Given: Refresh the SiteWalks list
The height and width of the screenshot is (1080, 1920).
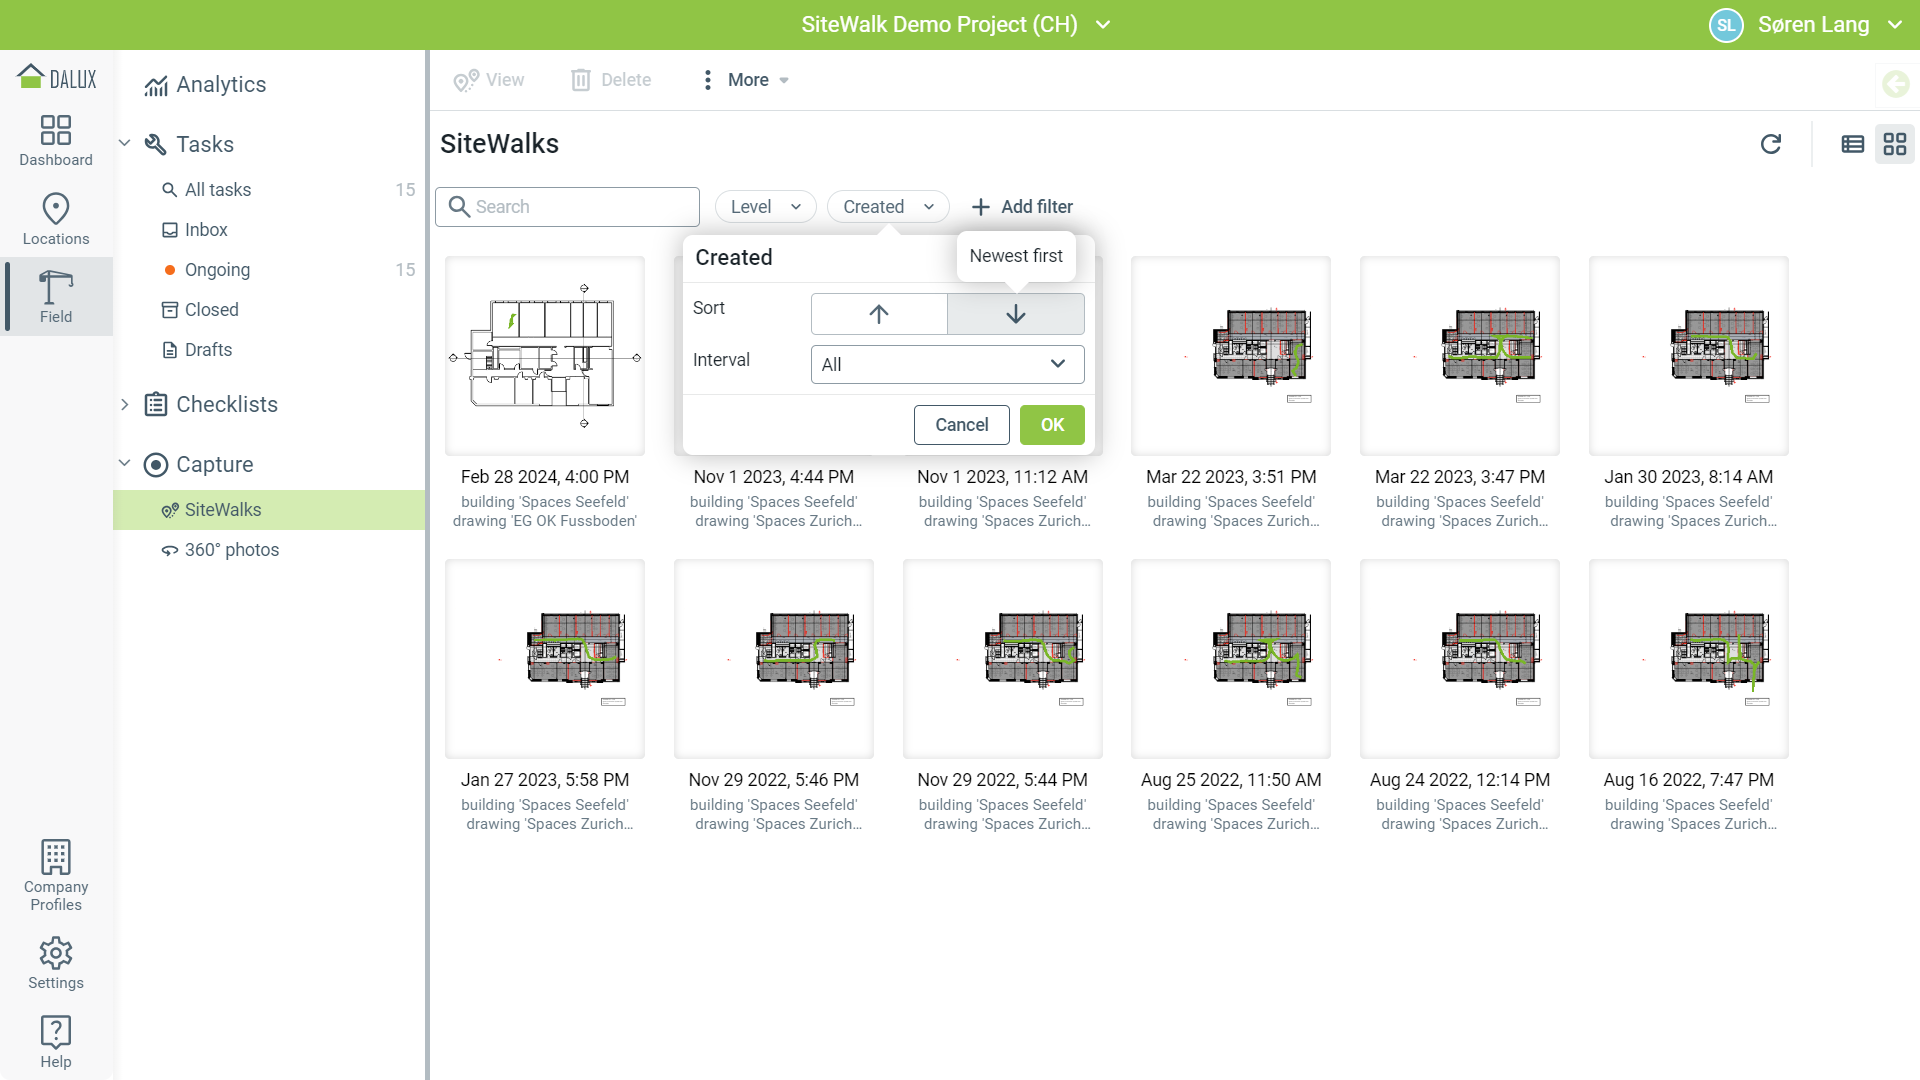Looking at the screenshot, I should (1771, 144).
